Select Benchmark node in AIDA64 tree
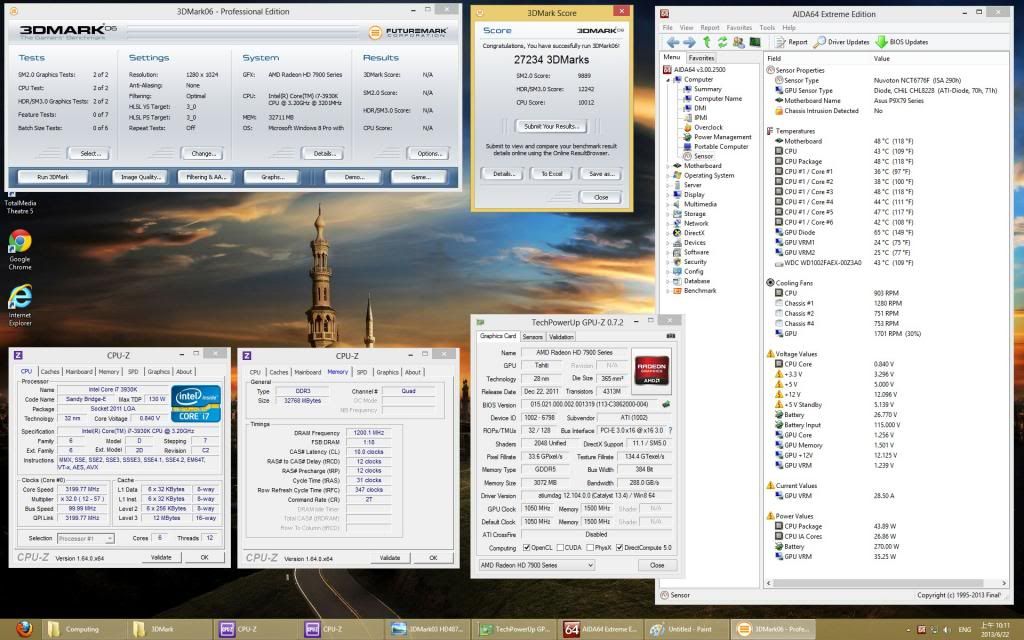Image resolution: width=1024 pixels, height=640 pixels. (700, 291)
